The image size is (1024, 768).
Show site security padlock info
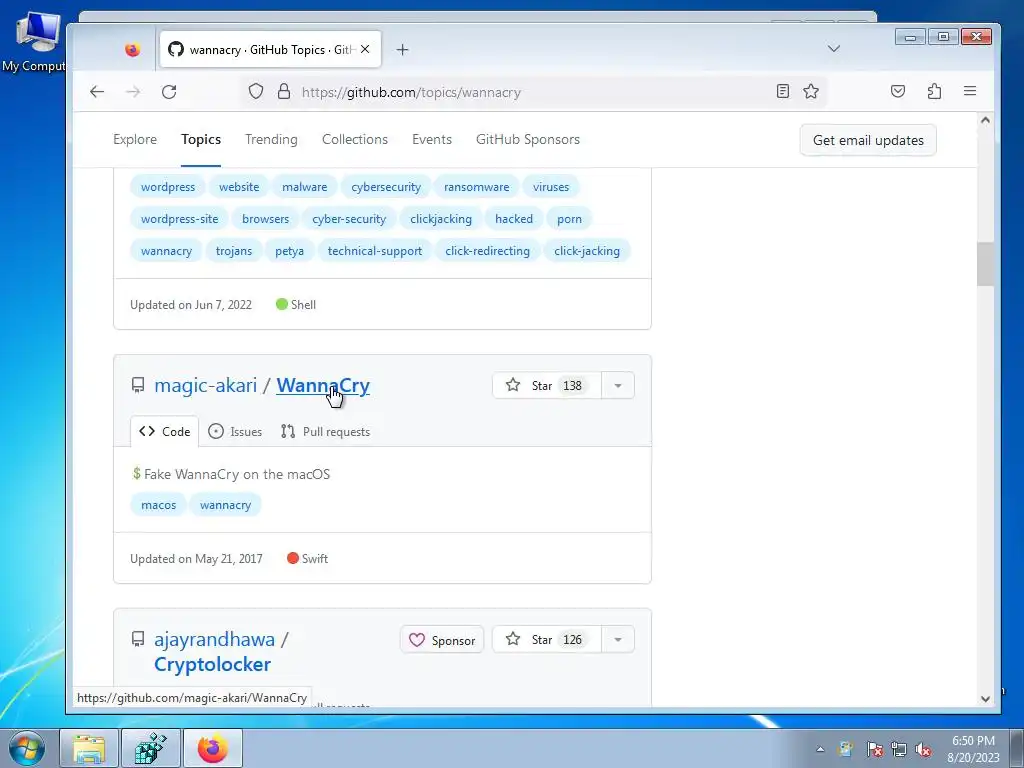coord(283,91)
